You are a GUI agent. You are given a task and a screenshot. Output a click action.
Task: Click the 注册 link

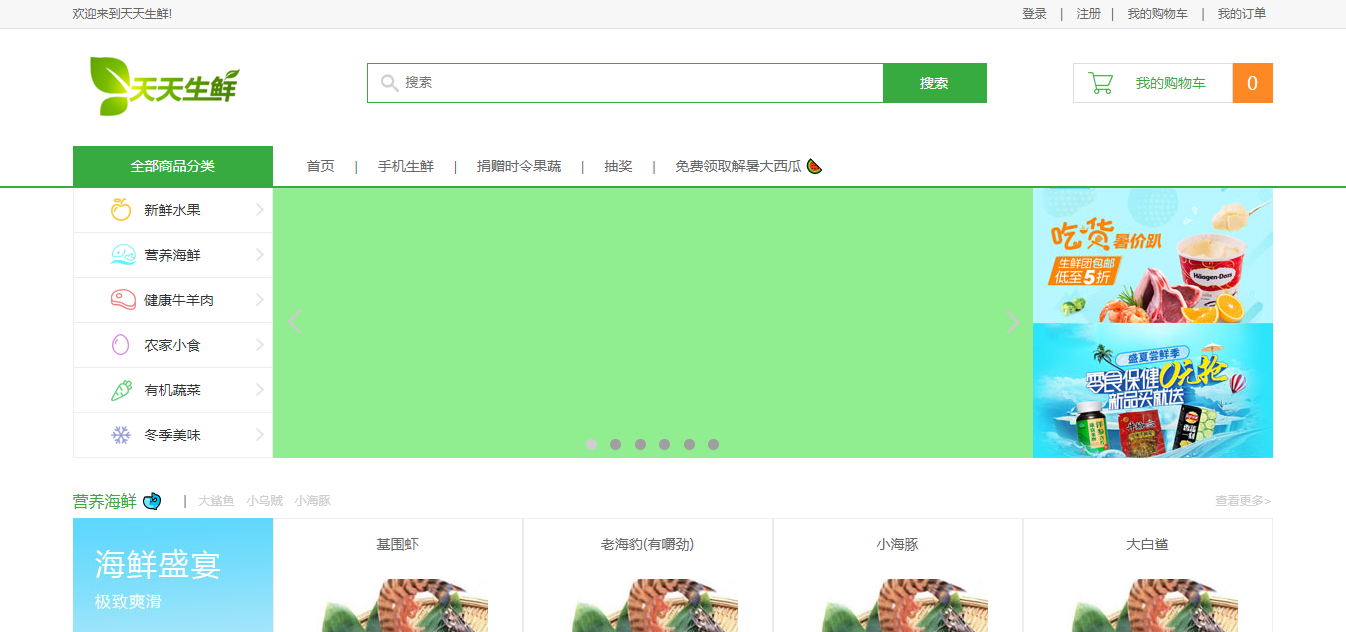tap(1088, 14)
